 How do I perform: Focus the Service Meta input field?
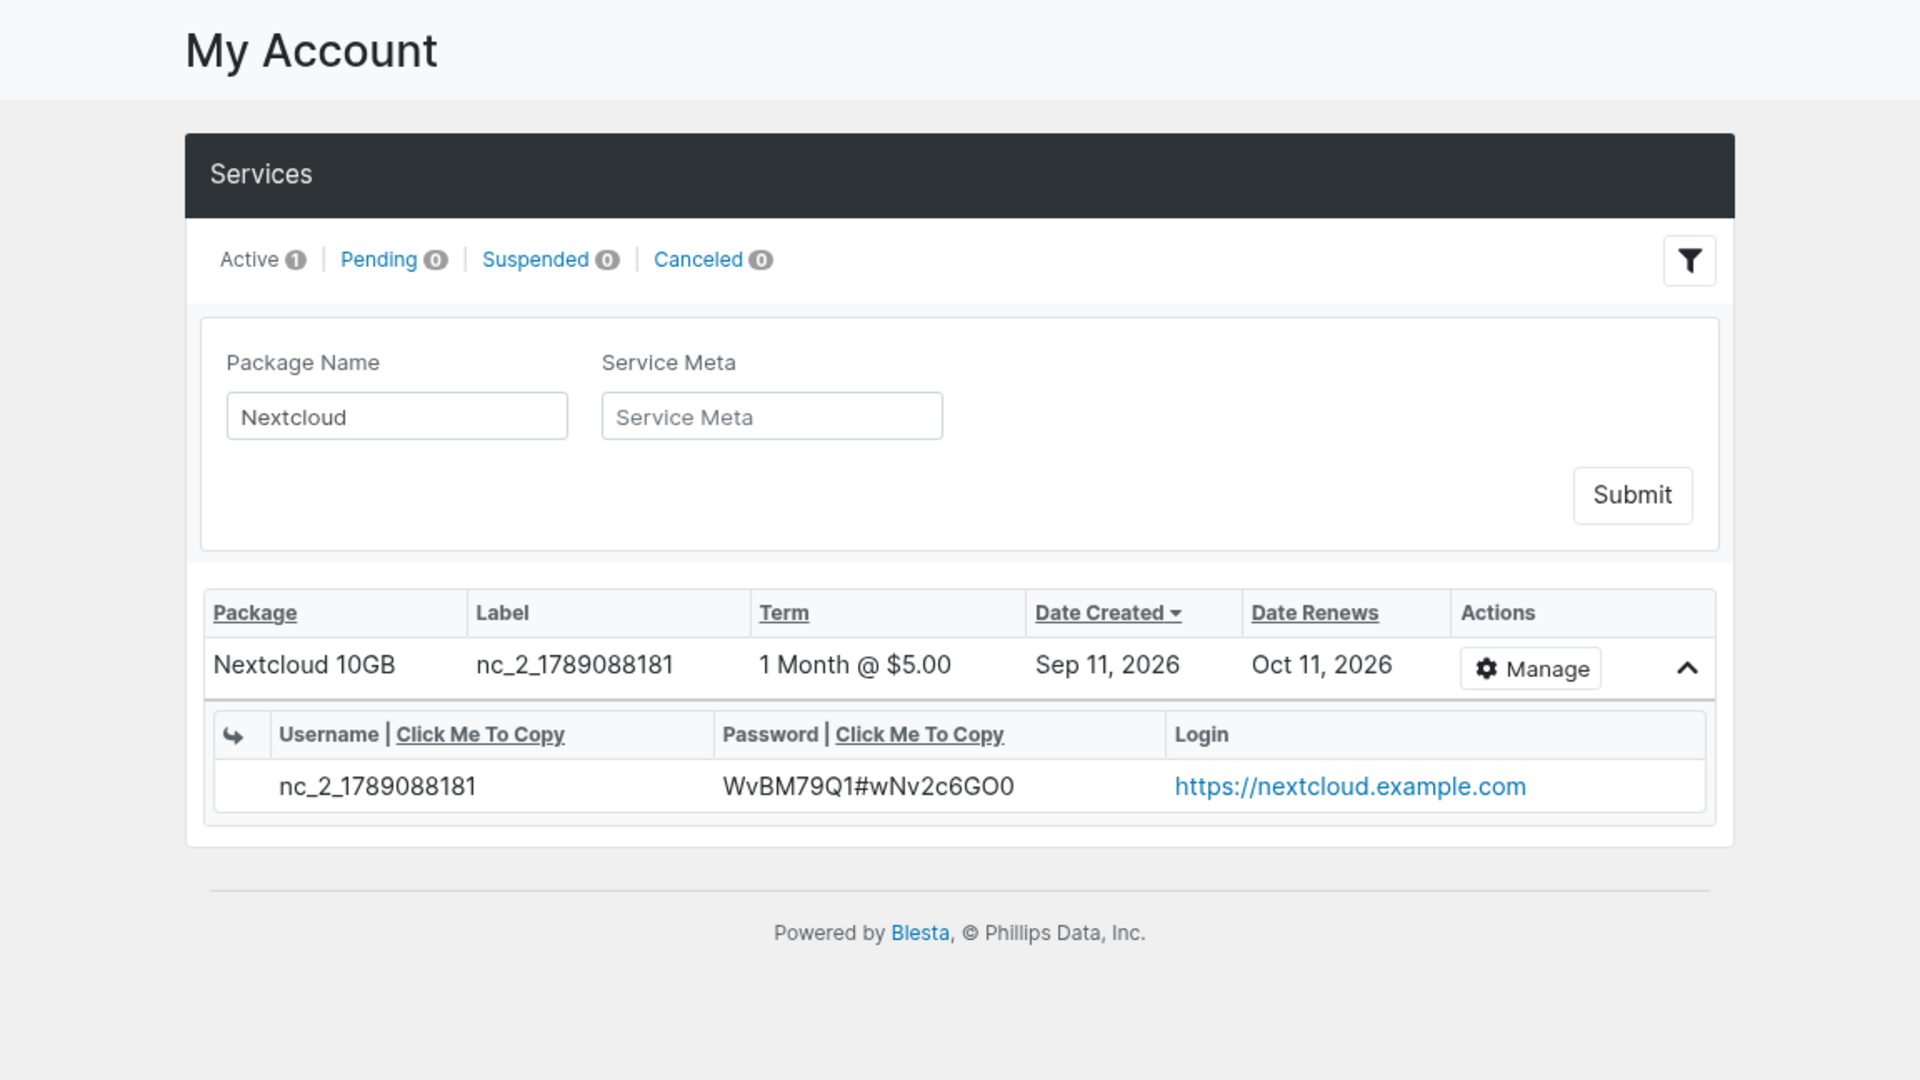[772, 416]
